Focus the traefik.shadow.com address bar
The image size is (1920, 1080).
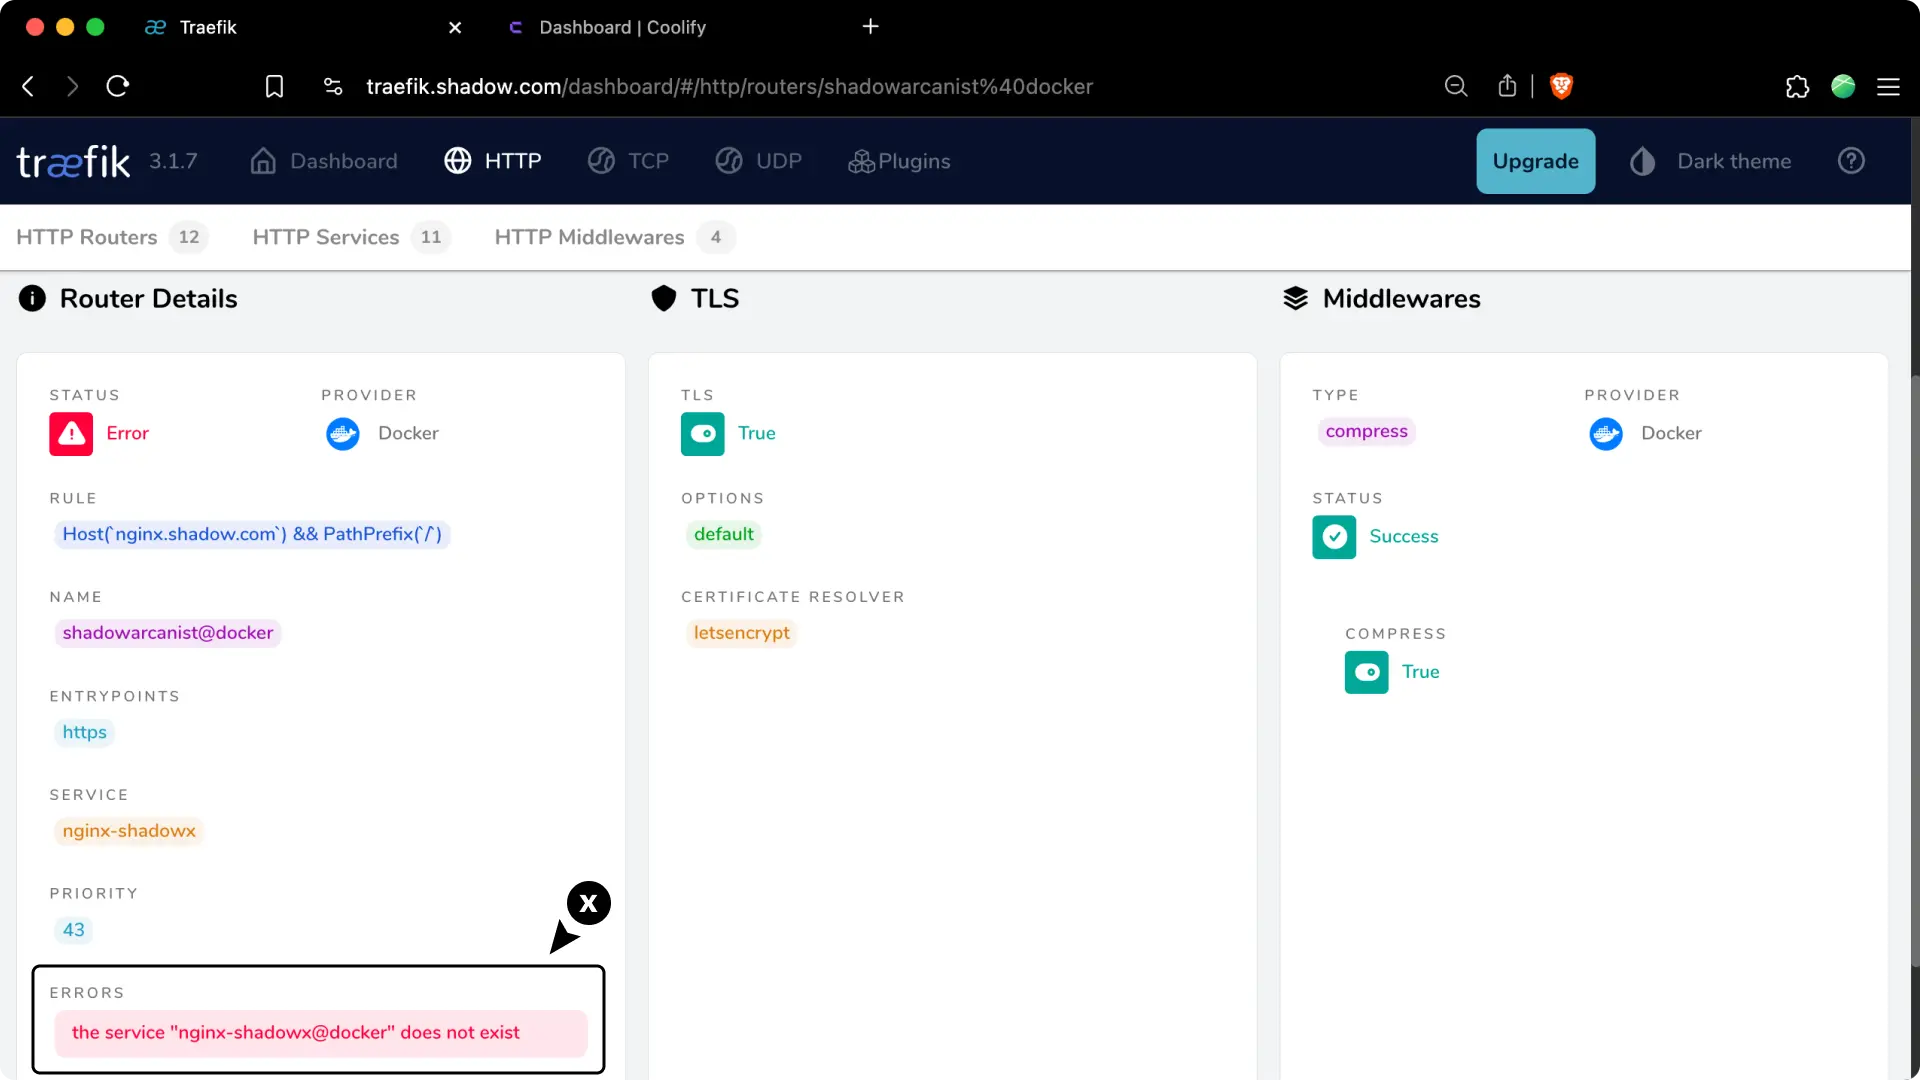coord(729,86)
